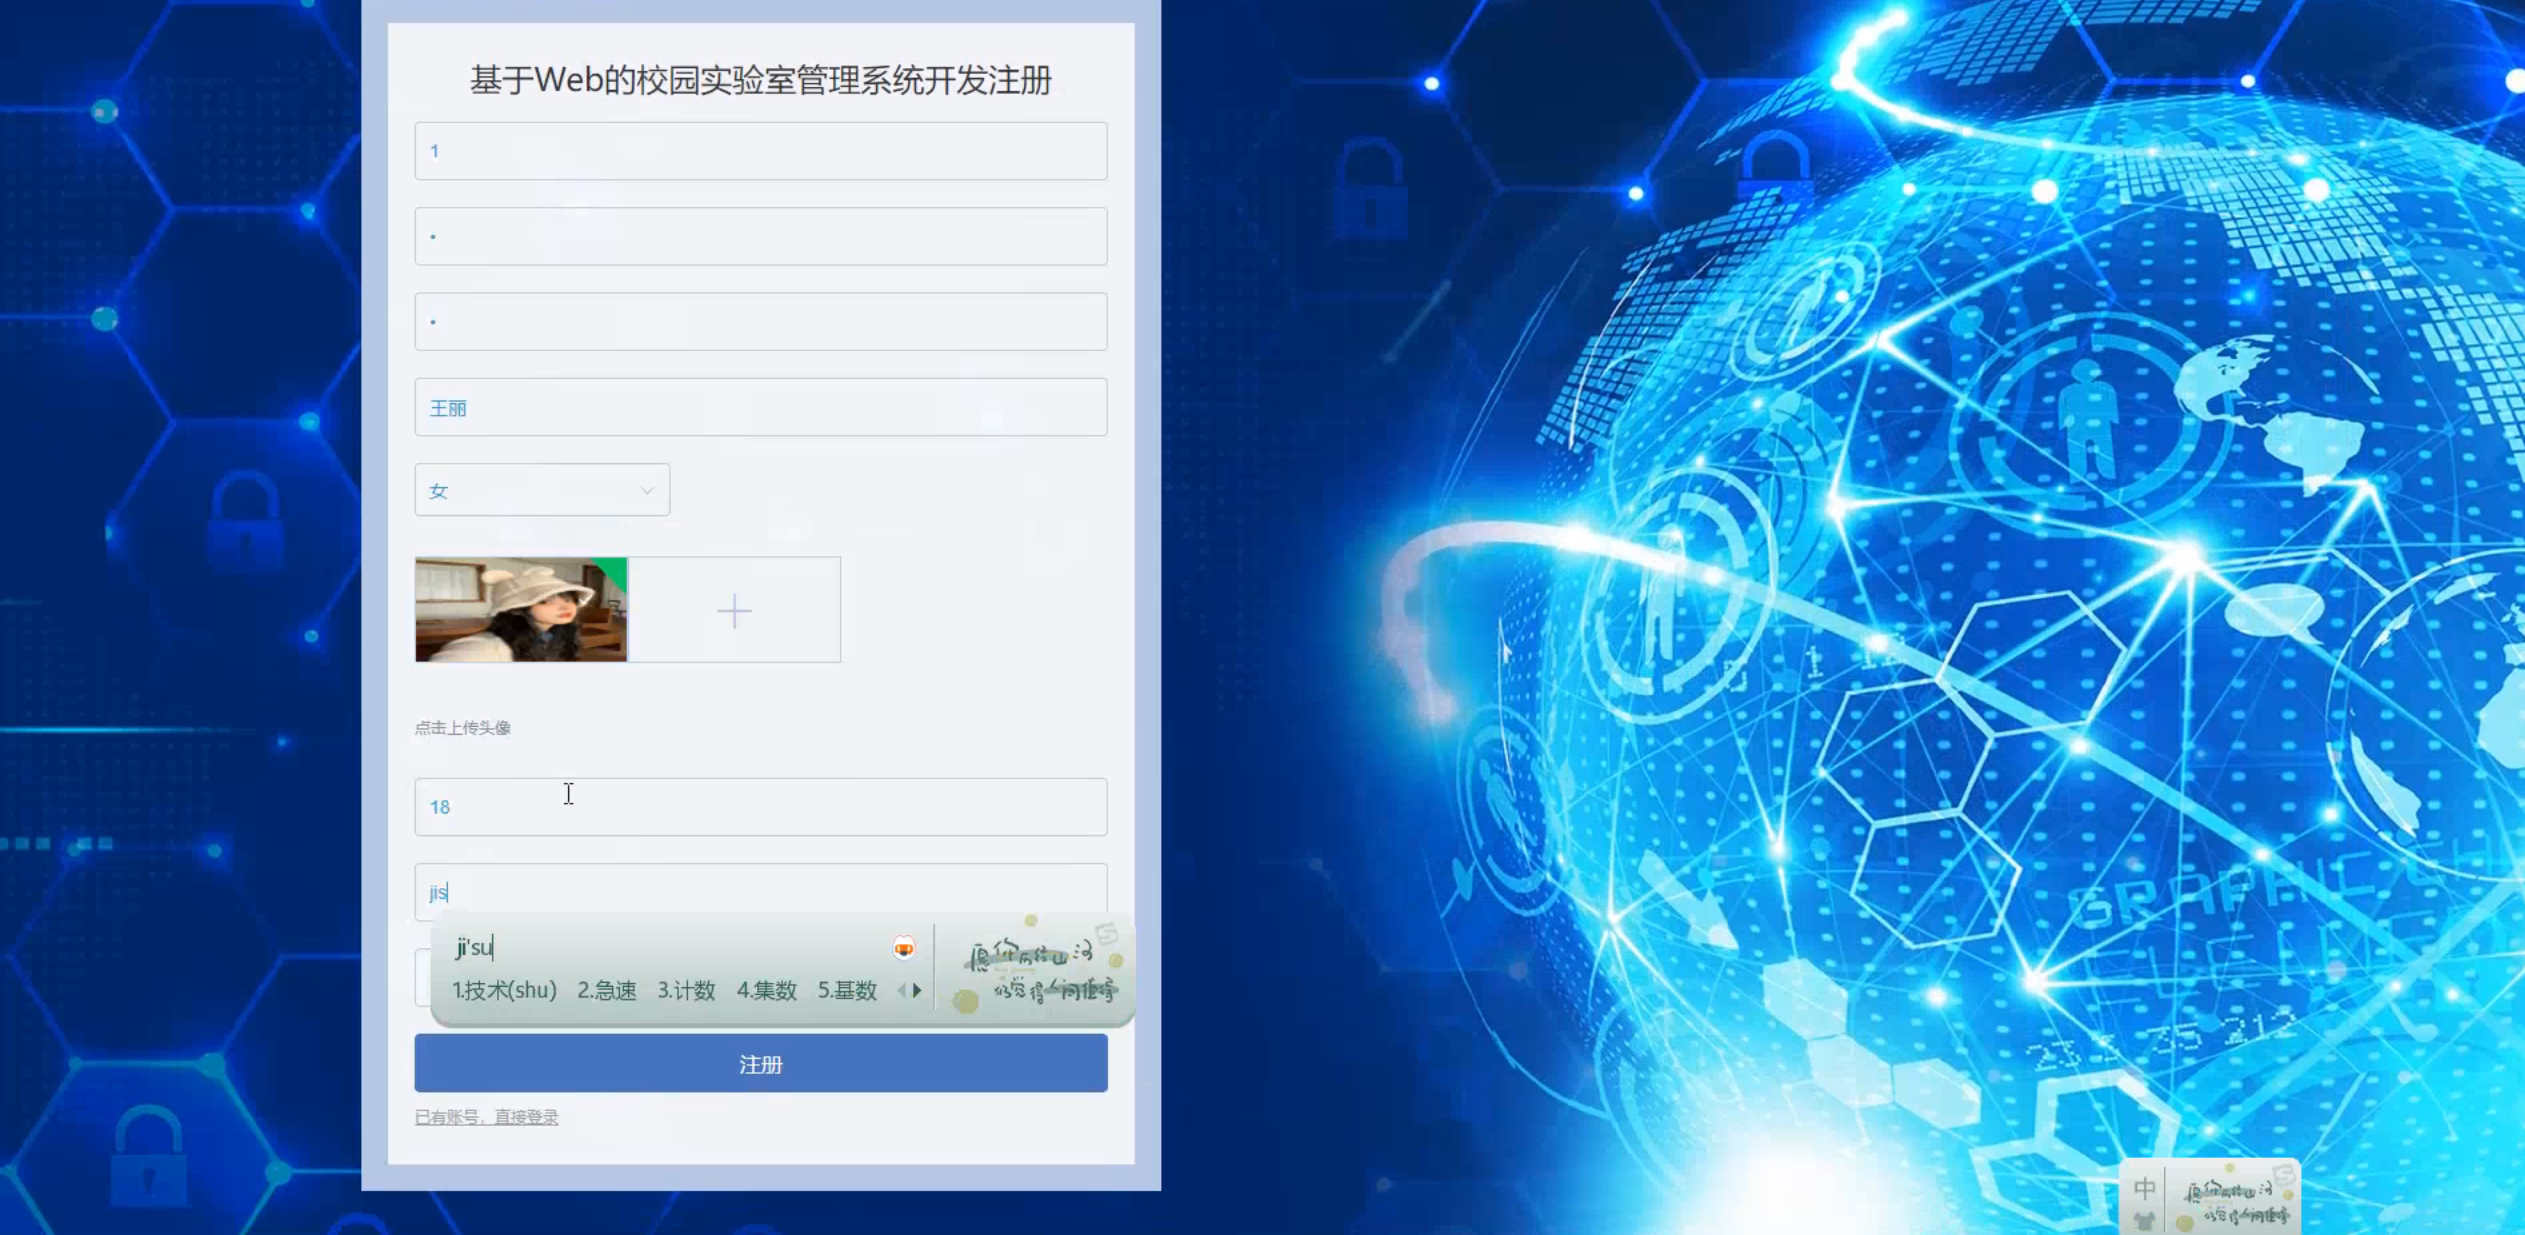Click the green corner badge on avatar
Image resolution: width=2525 pixels, height=1235 pixels.
click(614, 571)
